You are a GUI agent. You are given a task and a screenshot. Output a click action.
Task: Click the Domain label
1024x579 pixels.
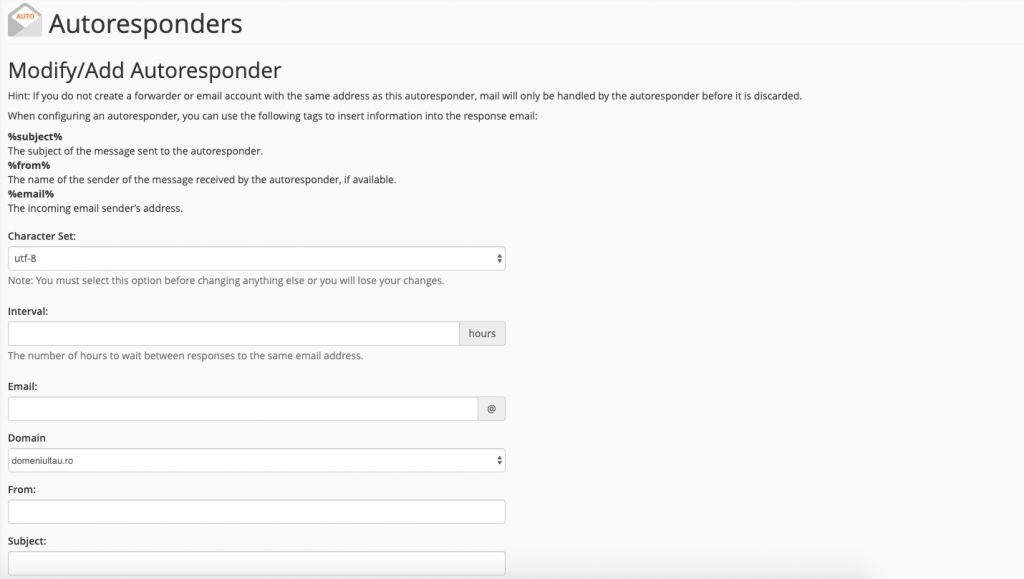click(27, 438)
